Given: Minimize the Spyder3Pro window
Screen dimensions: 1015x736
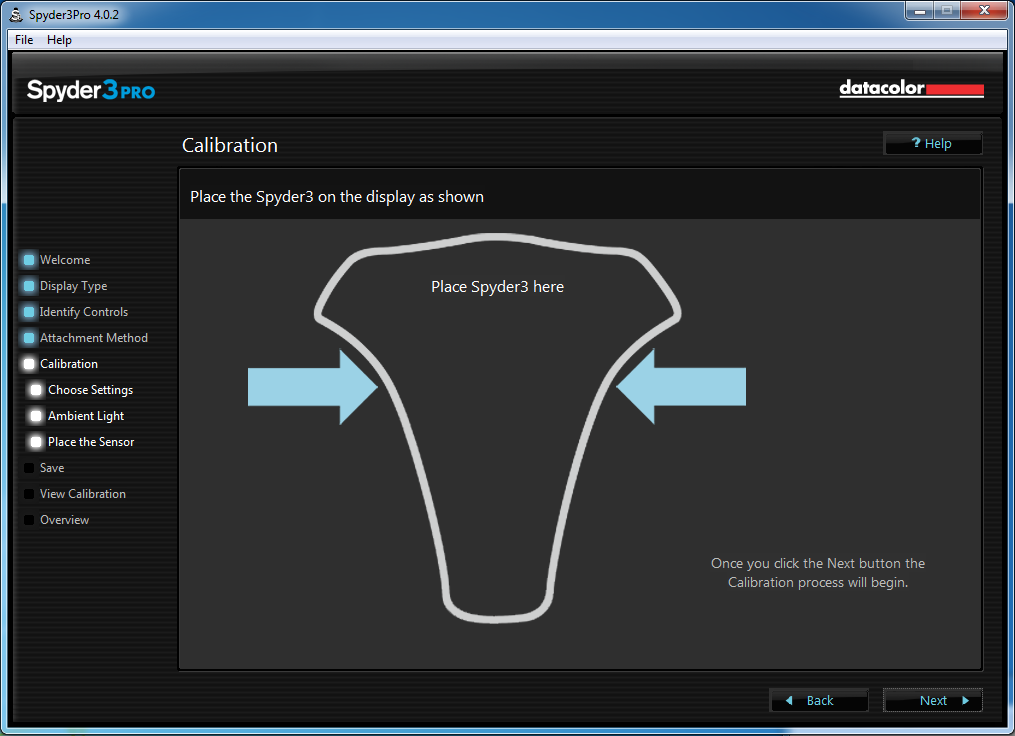Looking at the screenshot, I should [x=919, y=11].
